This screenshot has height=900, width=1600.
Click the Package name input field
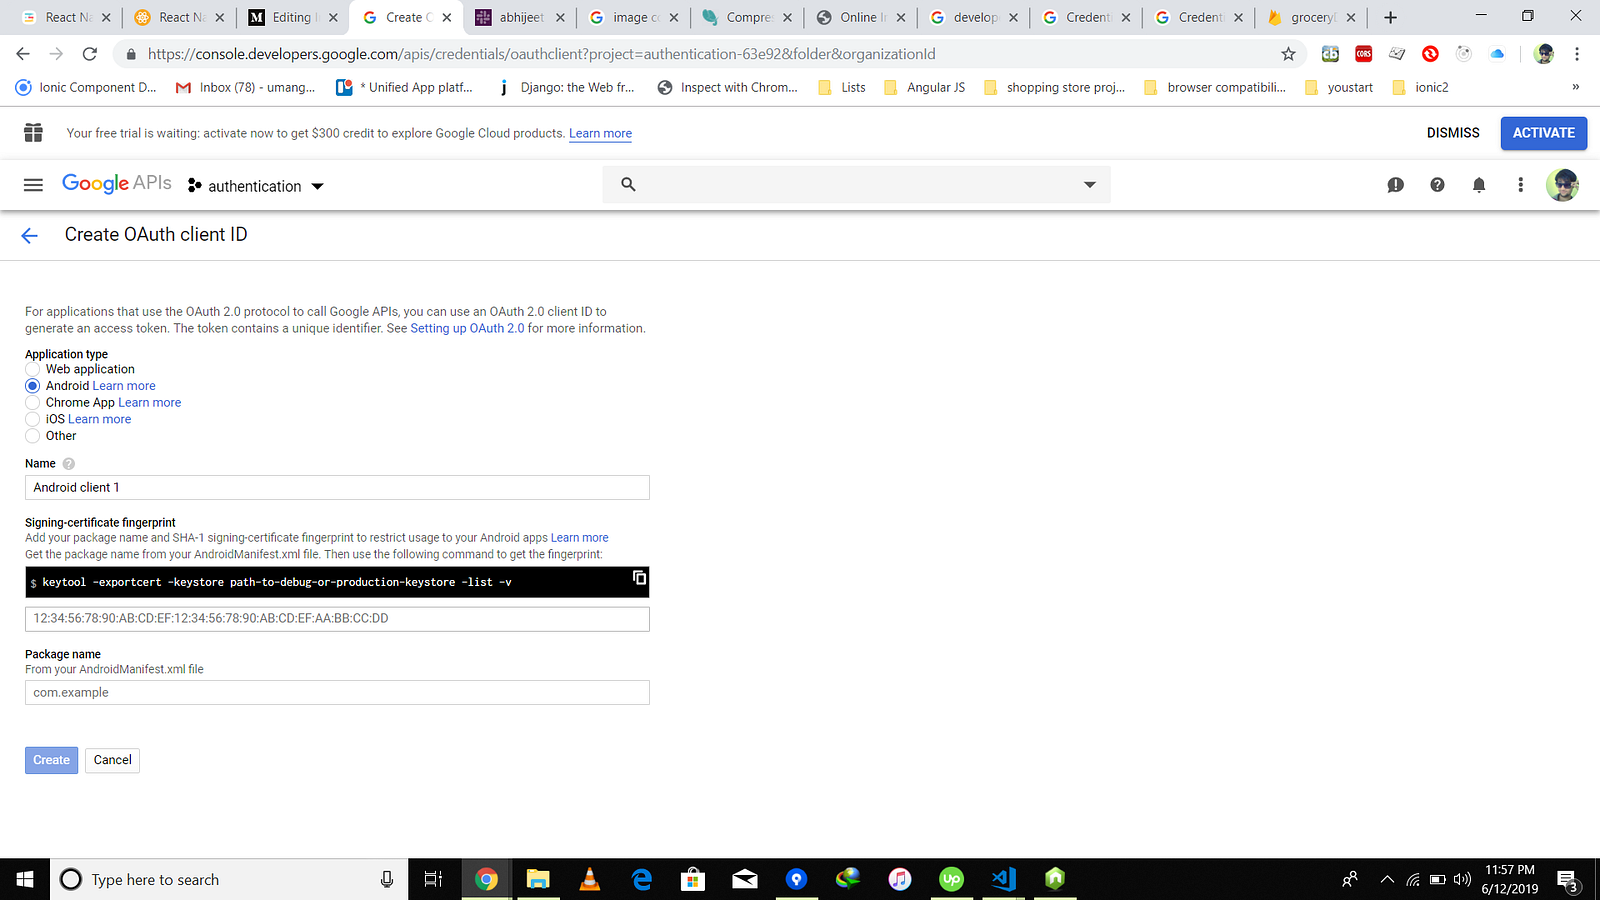[x=337, y=693]
